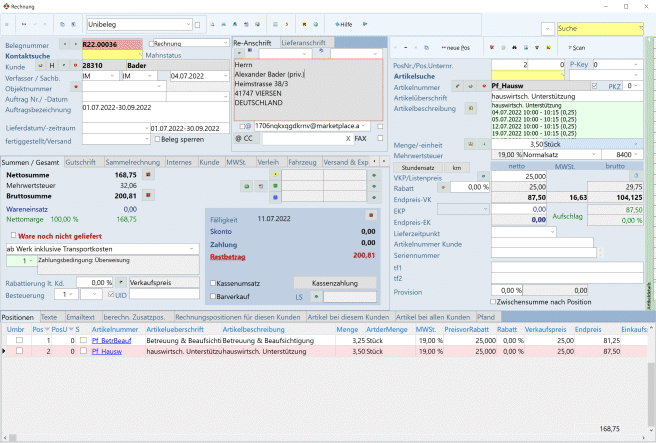Open the date dropdown showing 04.07.2022
The image size is (656, 443).
(226, 76)
